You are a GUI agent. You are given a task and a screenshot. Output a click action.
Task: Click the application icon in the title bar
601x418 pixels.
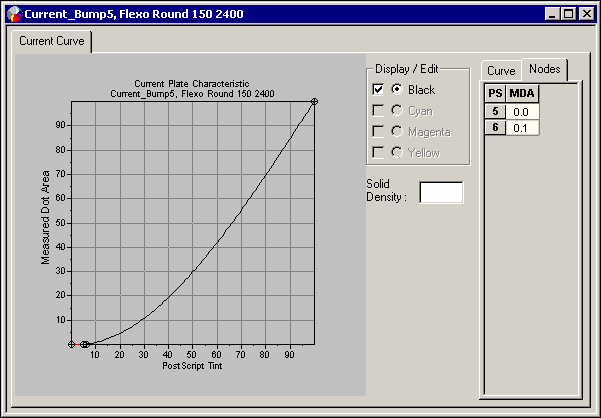[x=15, y=14]
